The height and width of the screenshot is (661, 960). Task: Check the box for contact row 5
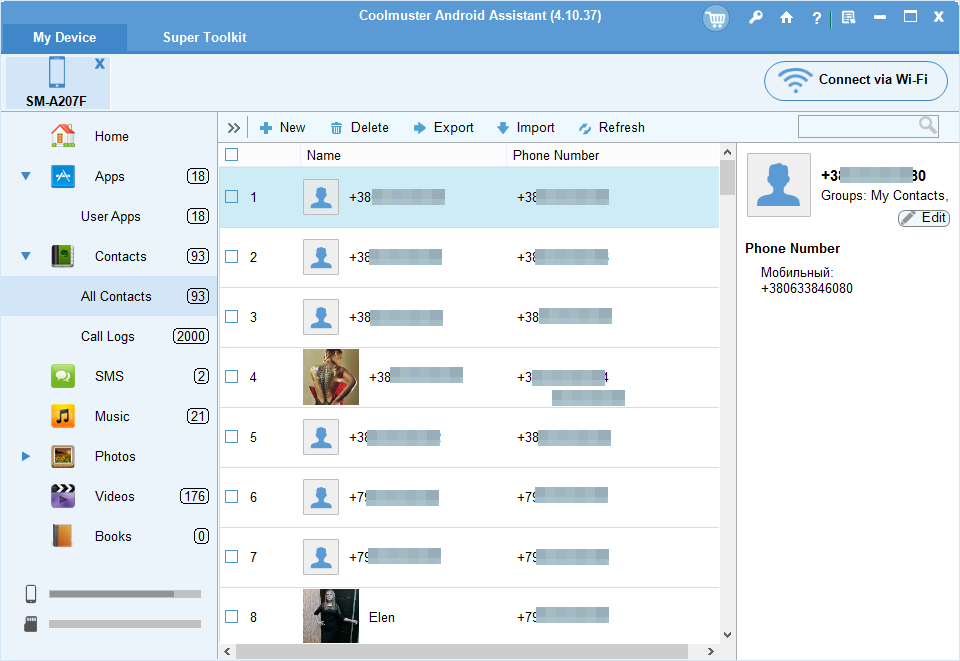point(231,436)
